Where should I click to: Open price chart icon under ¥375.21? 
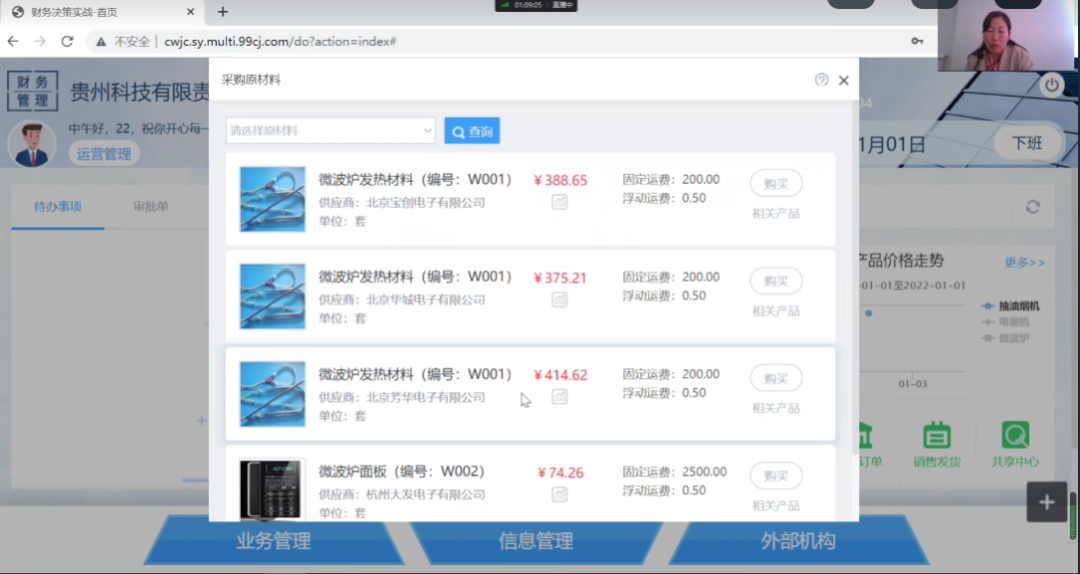pos(560,299)
